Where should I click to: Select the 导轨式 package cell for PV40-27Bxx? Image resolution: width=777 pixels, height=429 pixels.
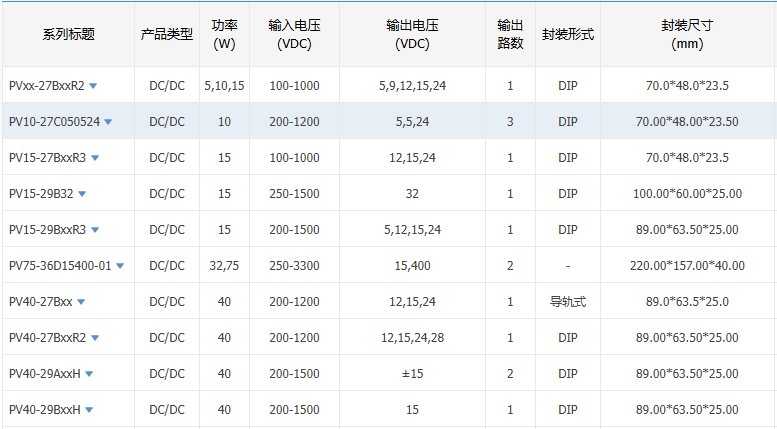pos(567,302)
